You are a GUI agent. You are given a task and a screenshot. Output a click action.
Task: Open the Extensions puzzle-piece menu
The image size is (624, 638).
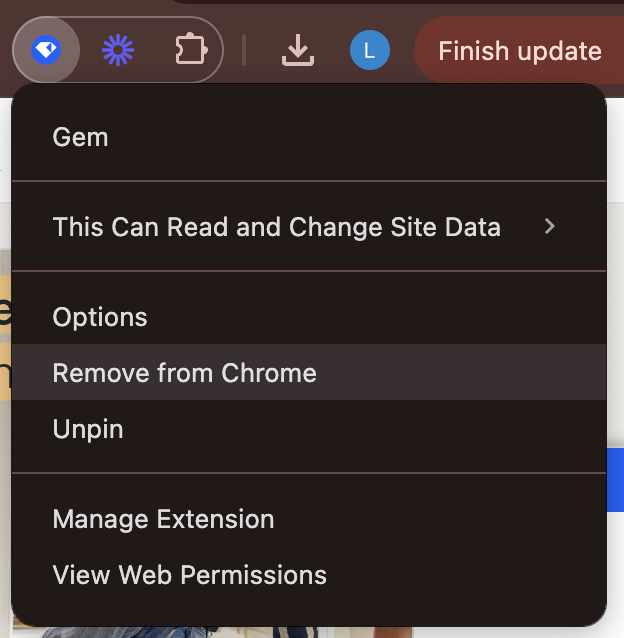coord(191,50)
